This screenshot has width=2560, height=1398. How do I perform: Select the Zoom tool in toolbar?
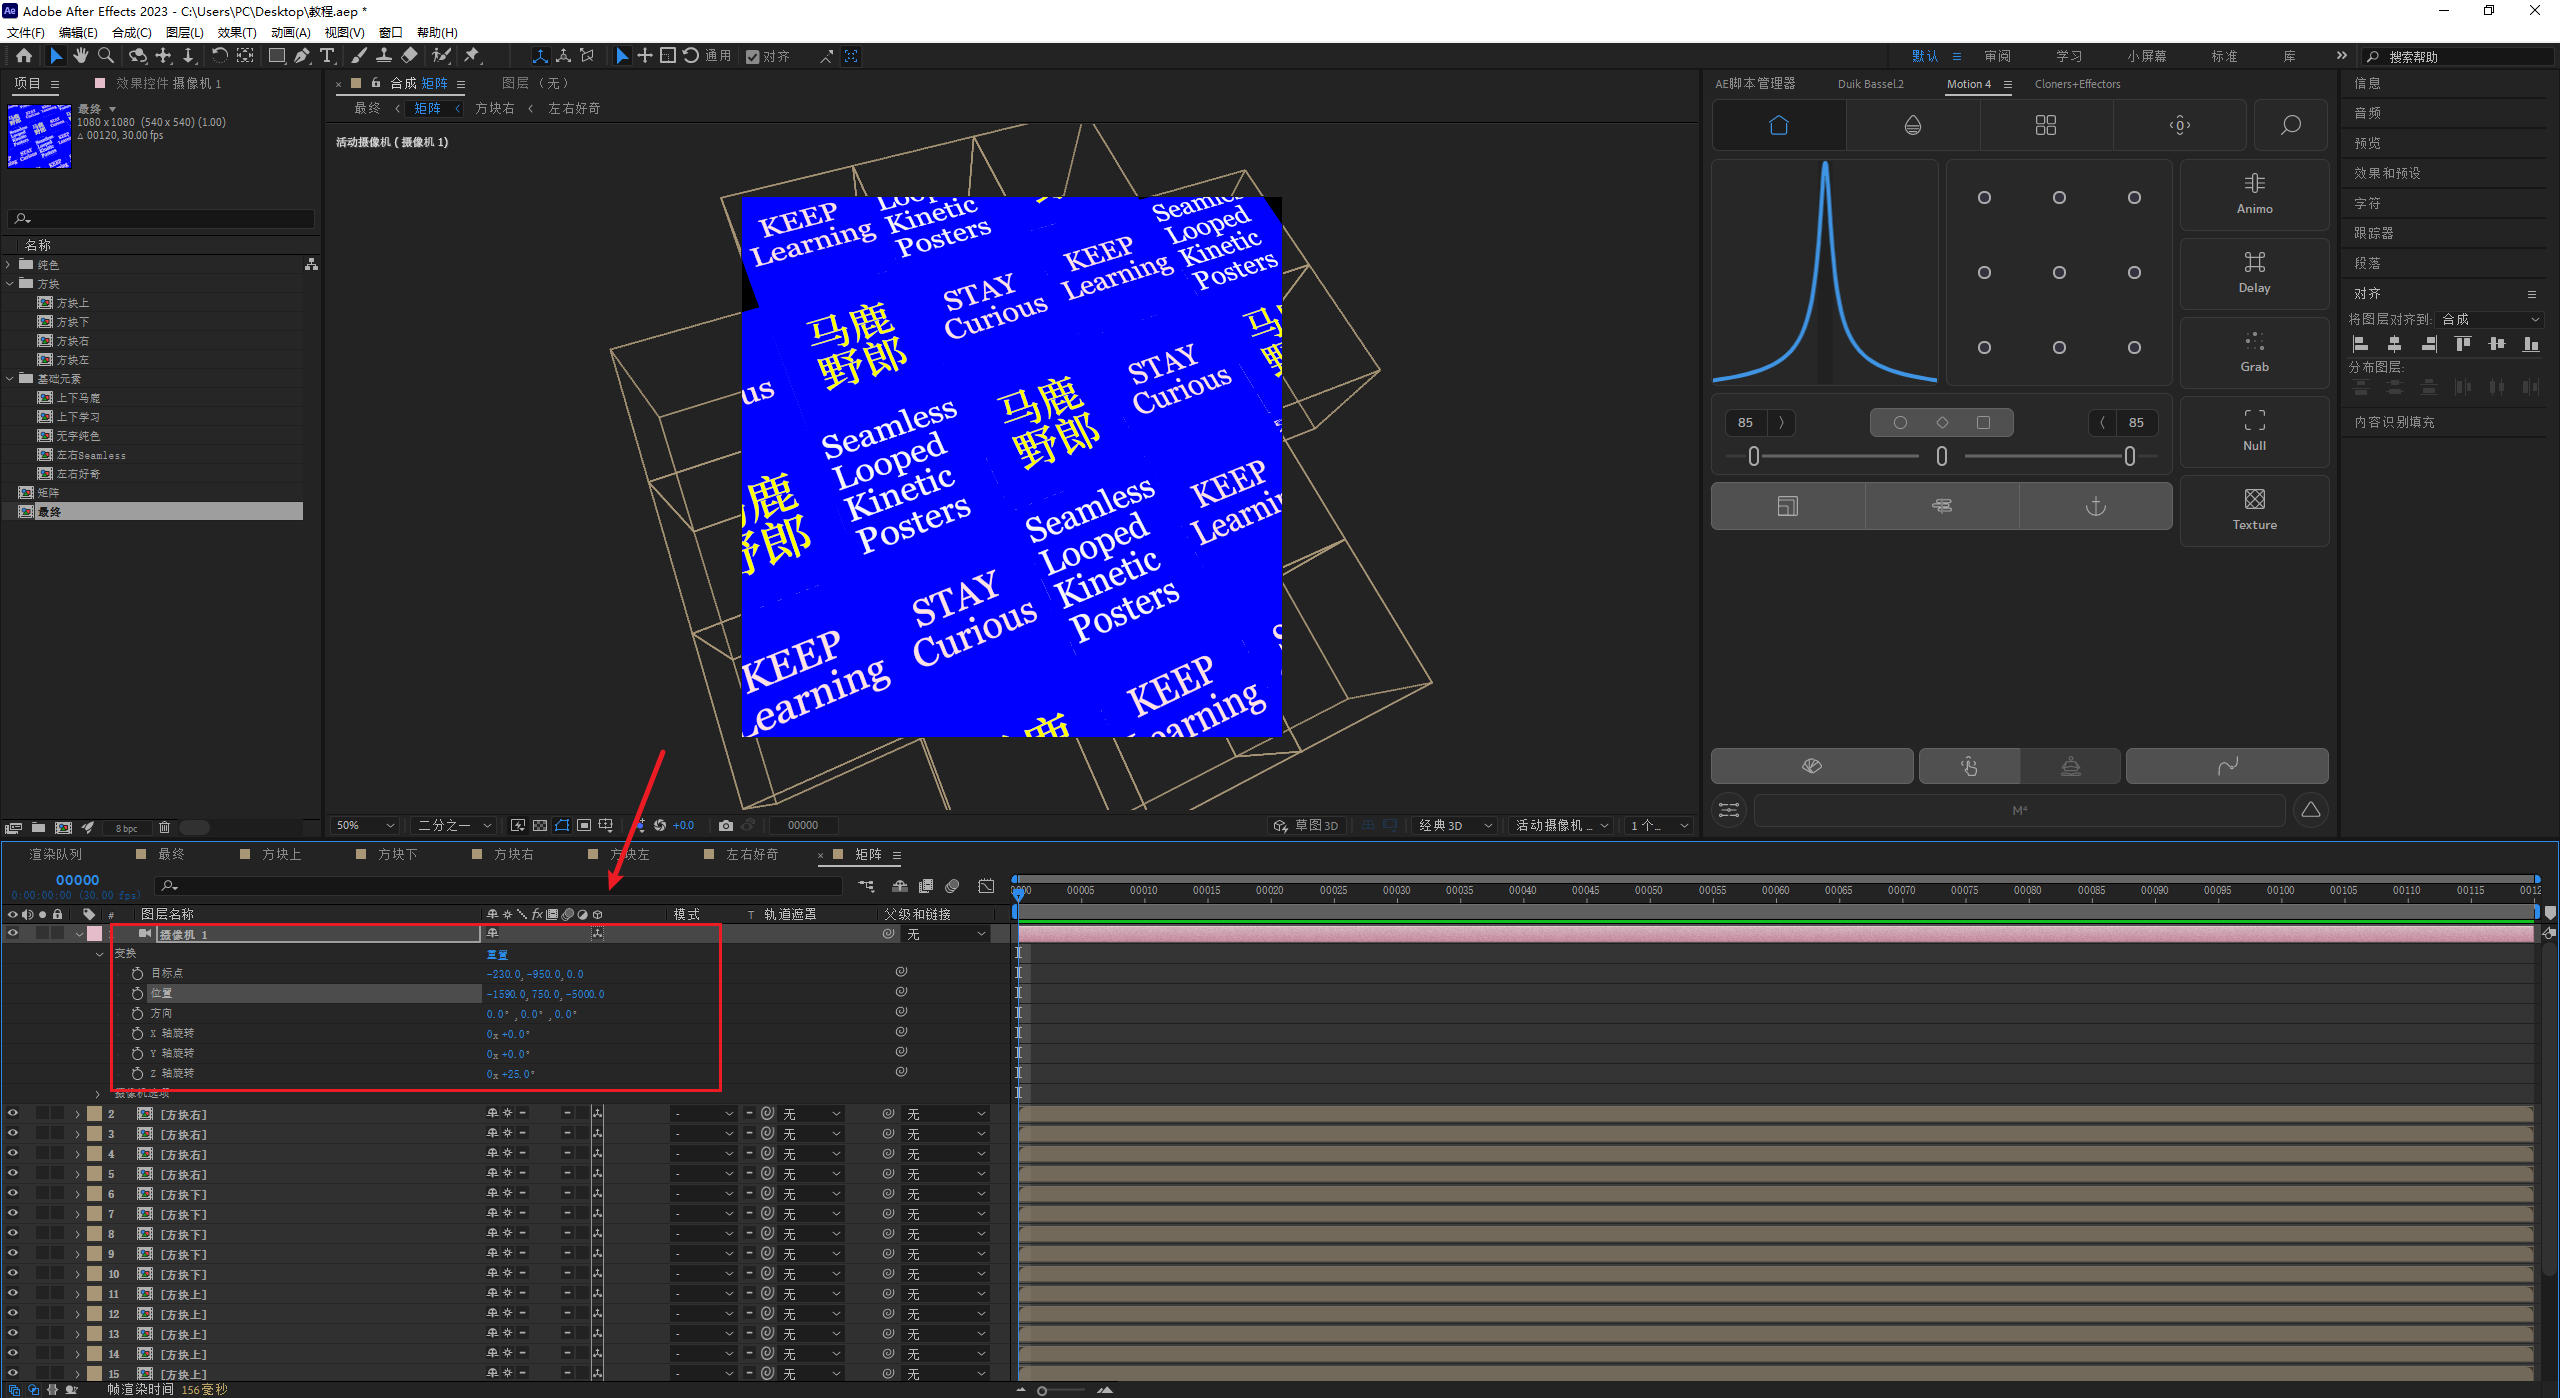pyautogui.click(x=106, y=56)
